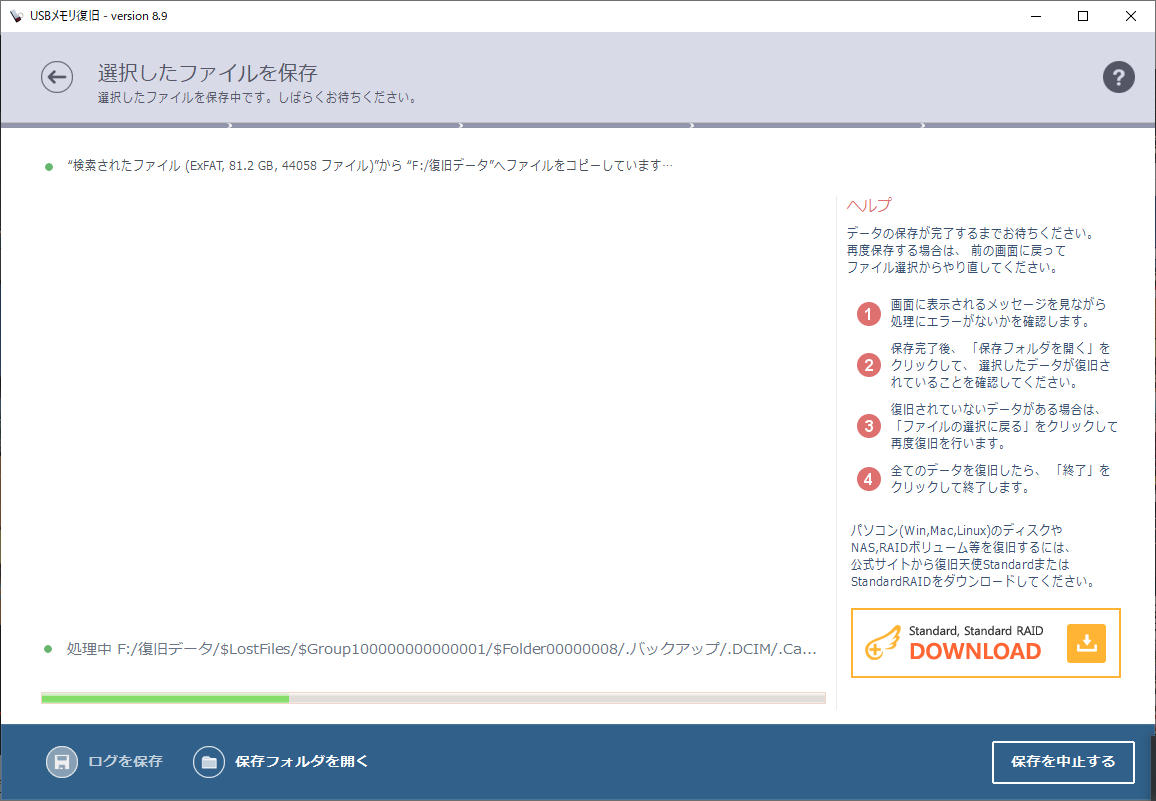Open help via the question mark icon
Screen dimensions: 1156x801
[x=1118, y=77]
